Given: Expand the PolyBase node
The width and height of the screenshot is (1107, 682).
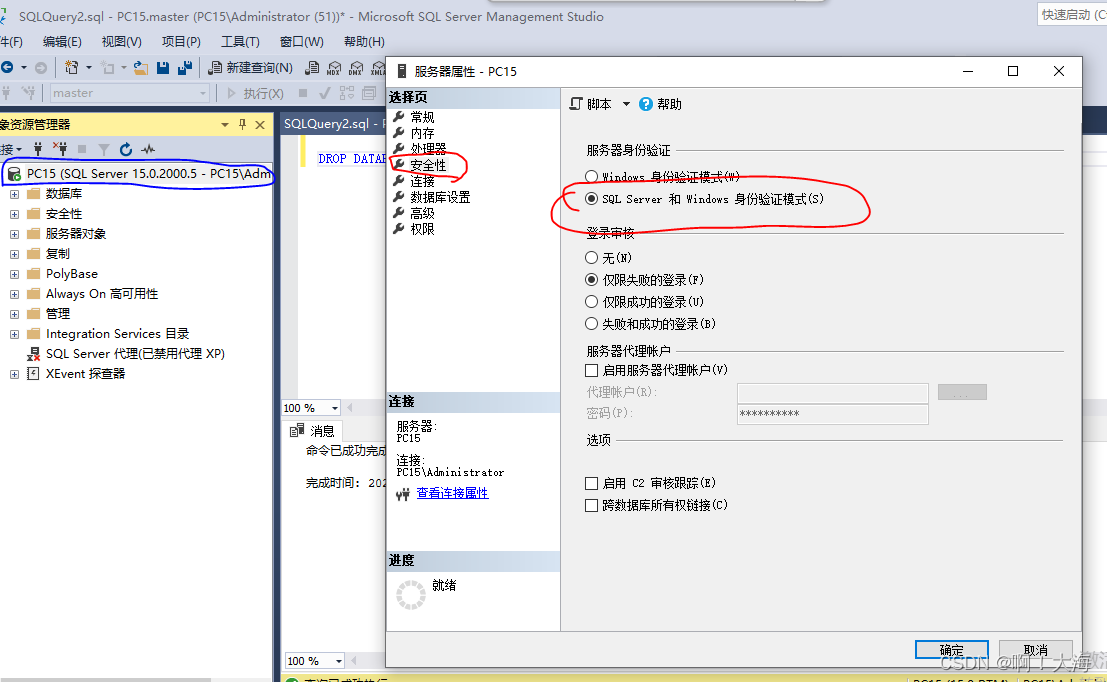Looking at the screenshot, I should tap(14, 274).
